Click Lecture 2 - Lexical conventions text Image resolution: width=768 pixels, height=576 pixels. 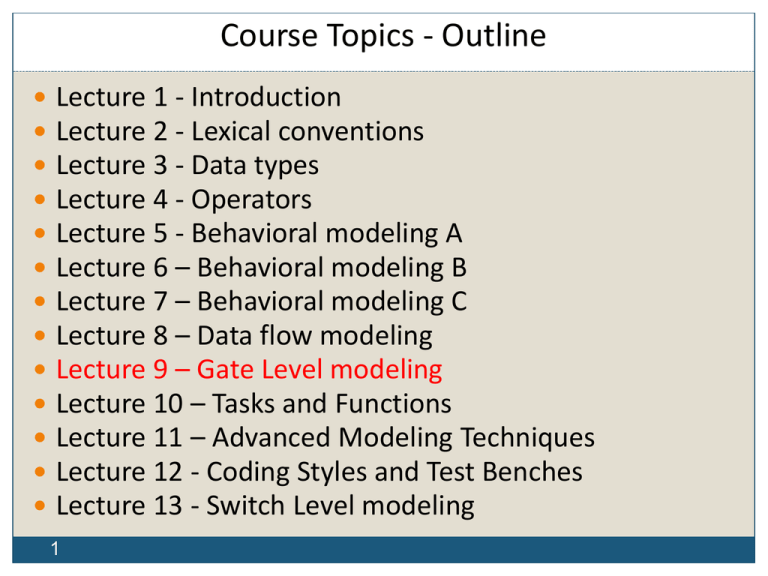point(240,132)
